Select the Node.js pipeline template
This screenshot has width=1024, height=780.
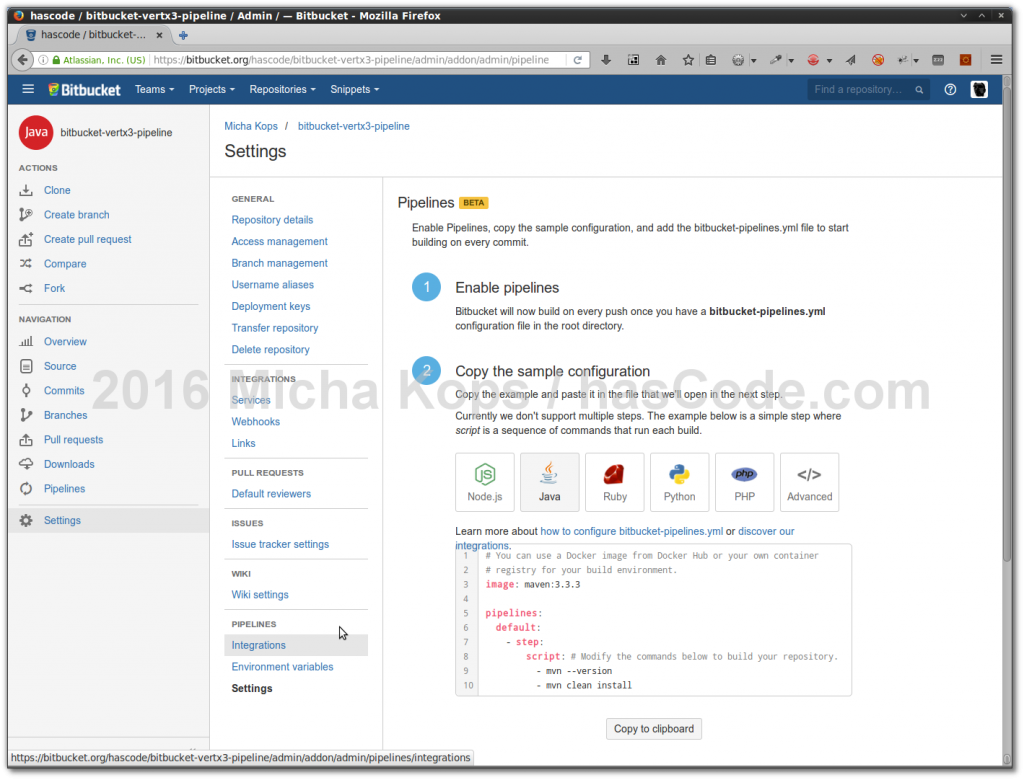484,482
